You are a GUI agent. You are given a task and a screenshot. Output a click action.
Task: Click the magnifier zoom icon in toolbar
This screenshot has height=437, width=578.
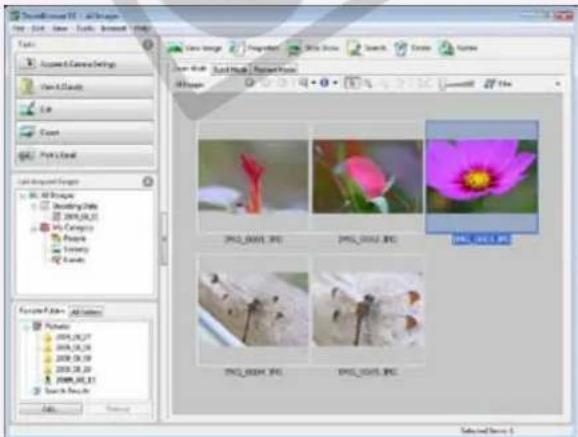(304, 84)
